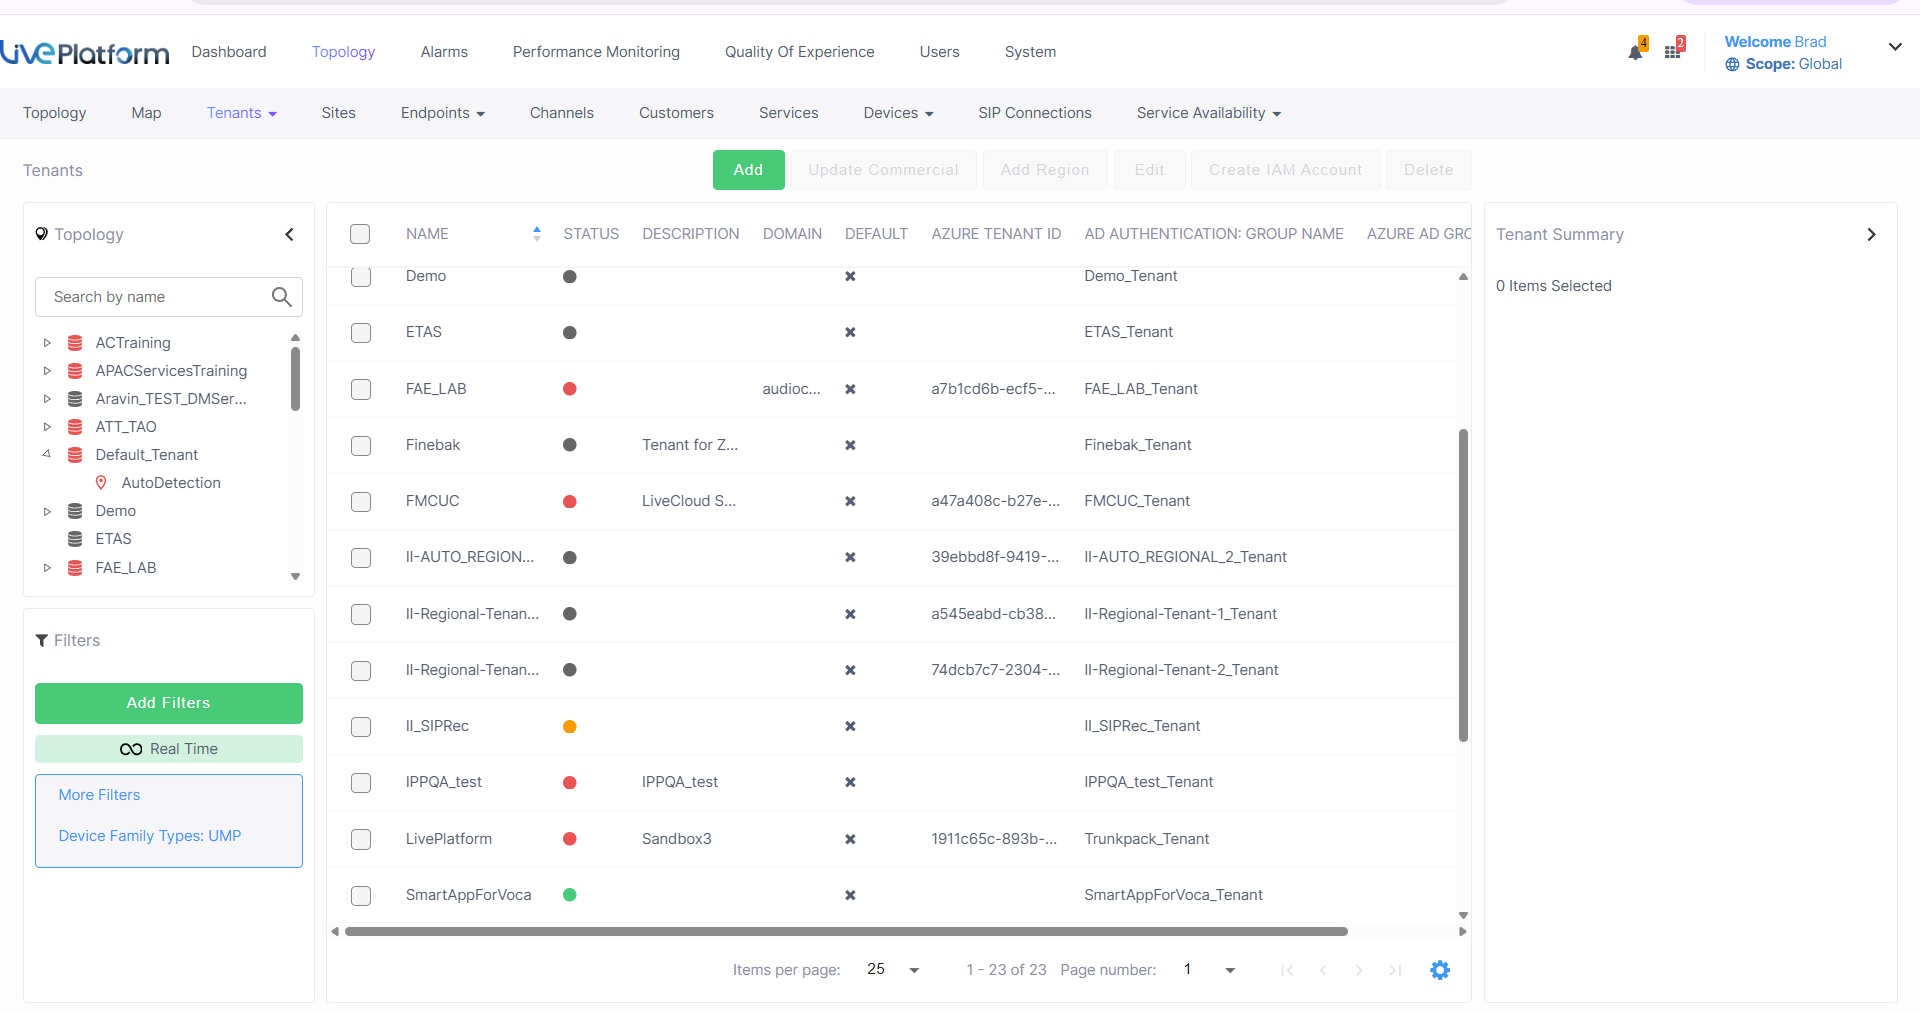
Task: Expand the ACTraining tree node
Action: 47,343
